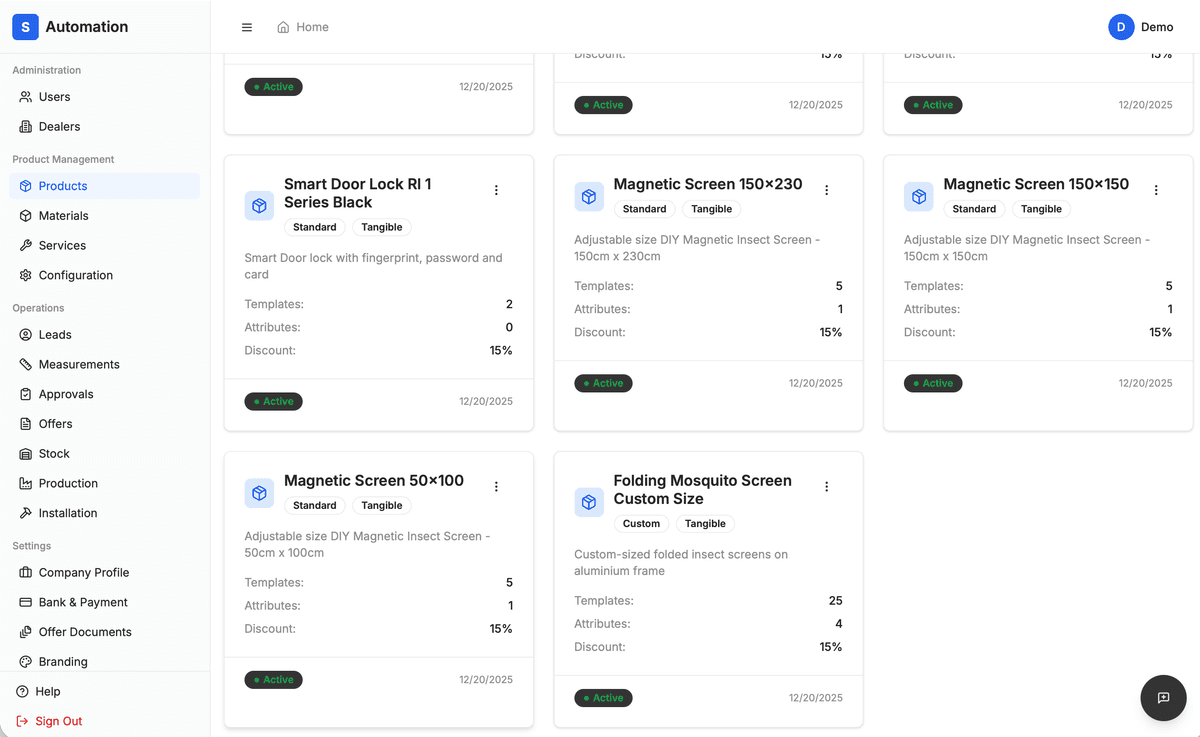This screenshot has width=1200, height=737.
Task: Click the Magnetic Screen 150×150 cube icon
Action: click(918, 197)
